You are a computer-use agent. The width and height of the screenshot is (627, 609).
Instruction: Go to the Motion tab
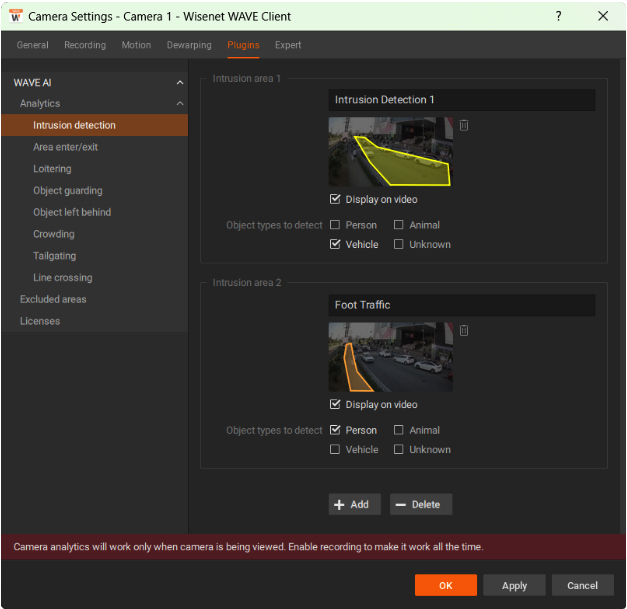coord(136,45)
